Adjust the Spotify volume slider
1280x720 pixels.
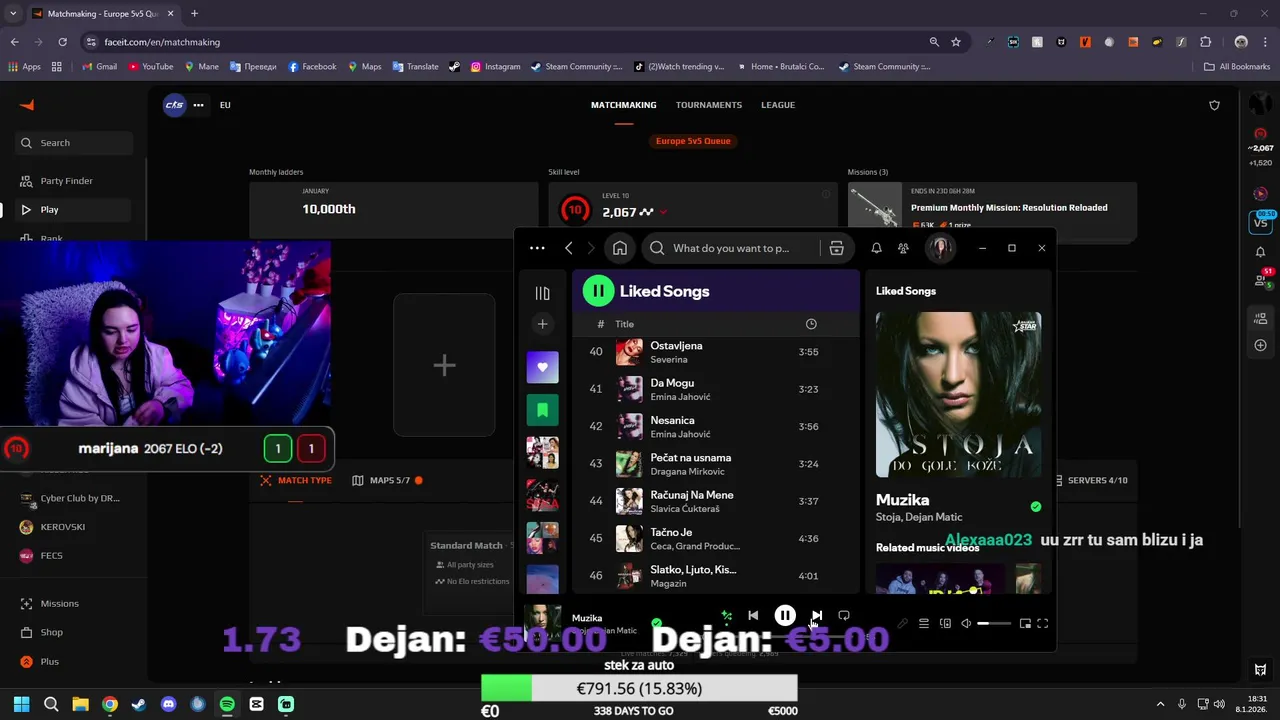tap(994, 624)
